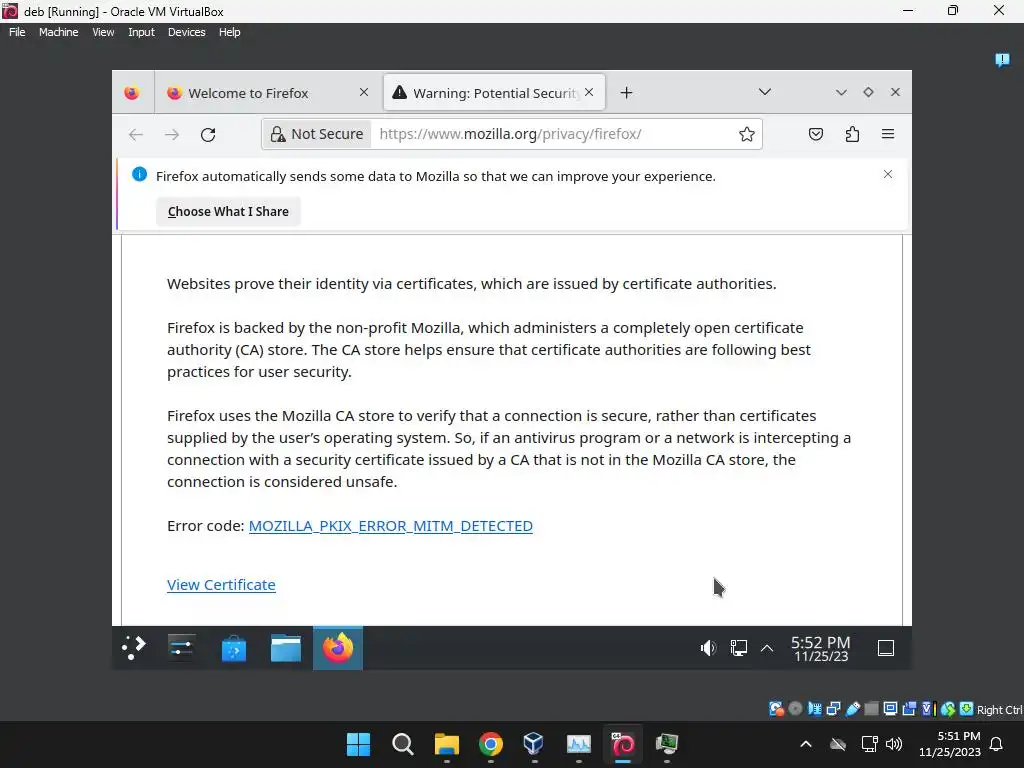The width and height of the screenshot is (1024, 768).
Task: Click VirtualBox shared folders indicator
Action: click(x=871, y=709)
